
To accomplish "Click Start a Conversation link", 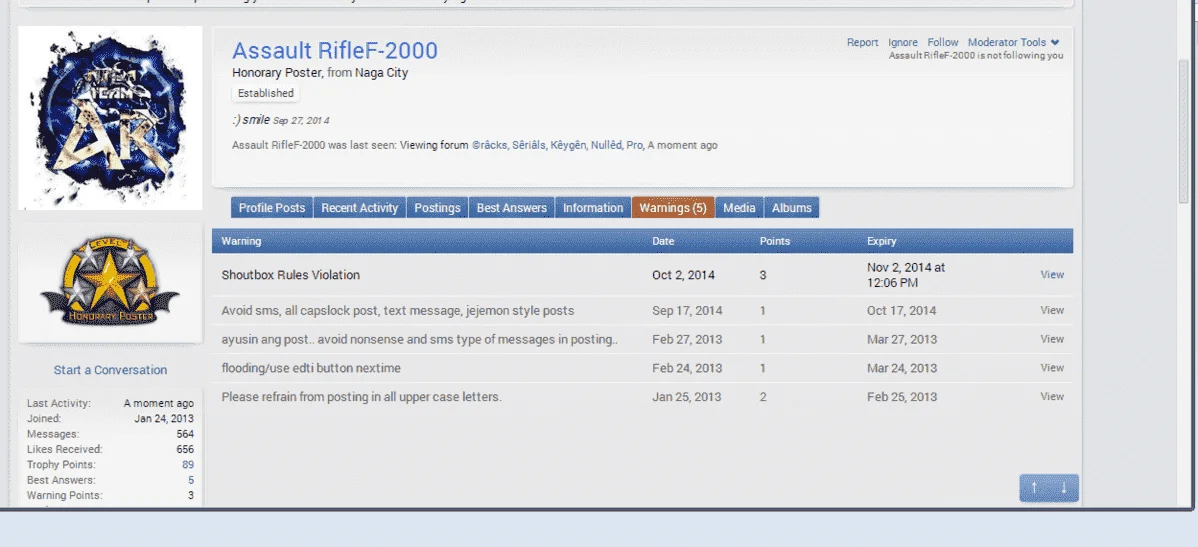I will (110, 370).
